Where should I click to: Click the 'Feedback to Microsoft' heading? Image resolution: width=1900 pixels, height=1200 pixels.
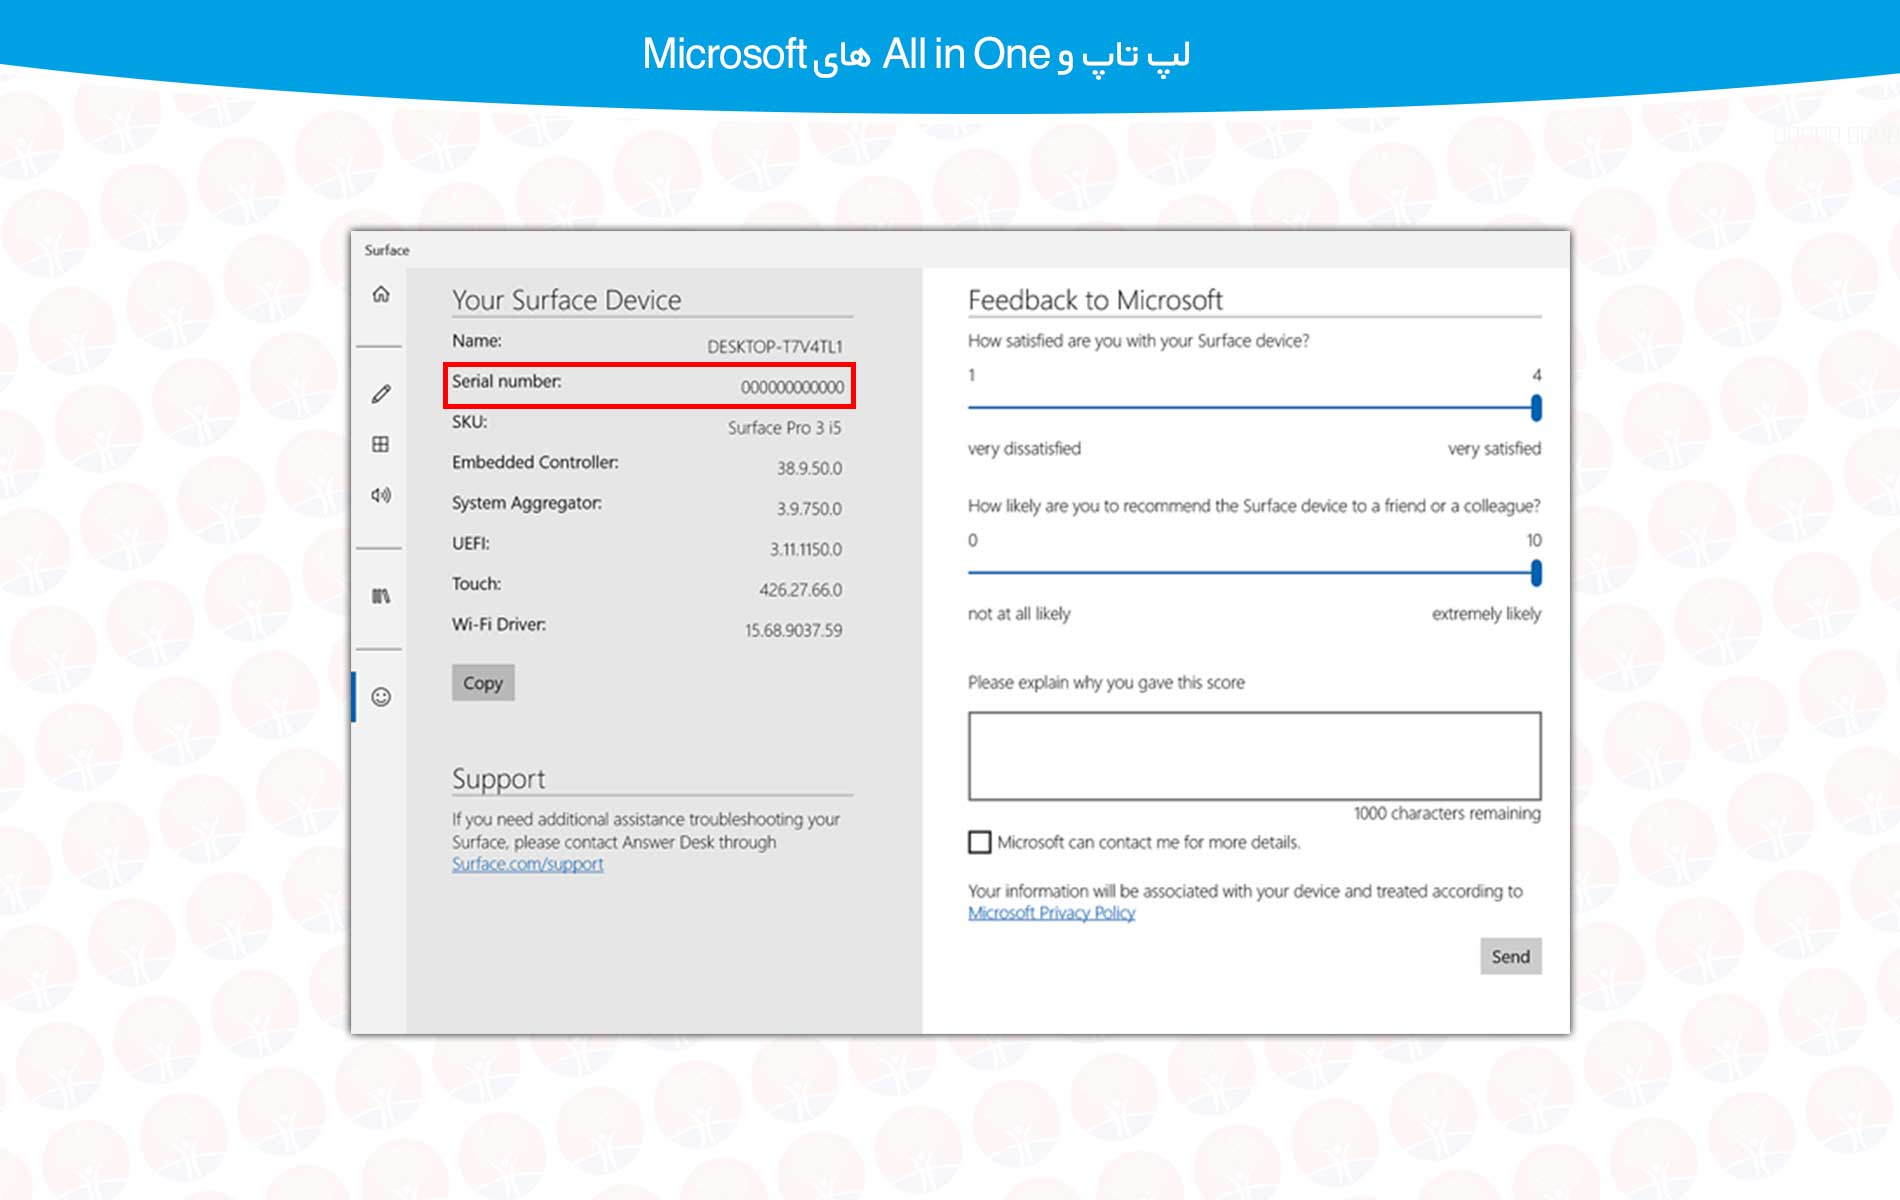click(1095, 300)
